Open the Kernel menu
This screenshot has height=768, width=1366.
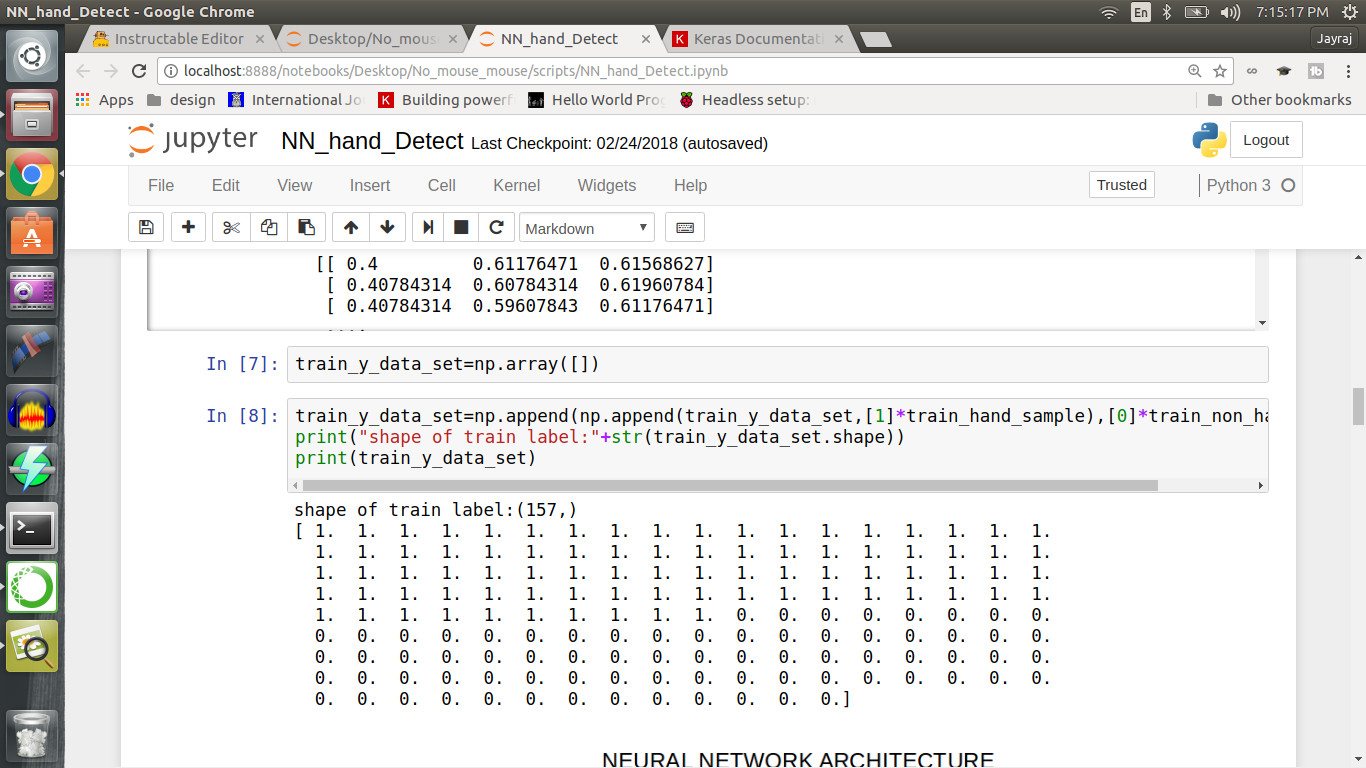click(x=517, y=185)
